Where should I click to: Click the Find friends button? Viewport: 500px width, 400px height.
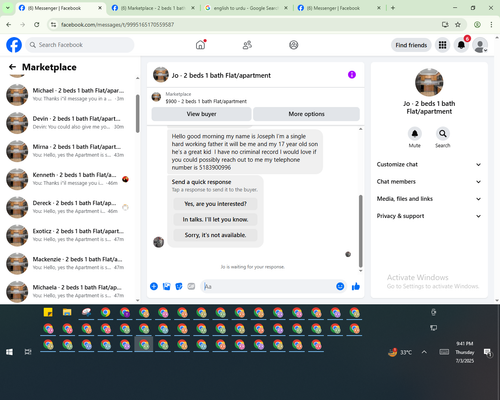pos(411,45)
